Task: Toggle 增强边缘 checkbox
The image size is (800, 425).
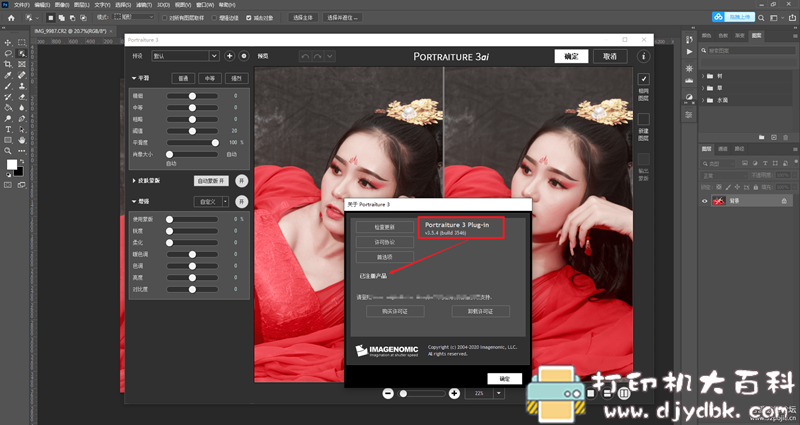Action: pyautogui.click(x=214, y=18)
